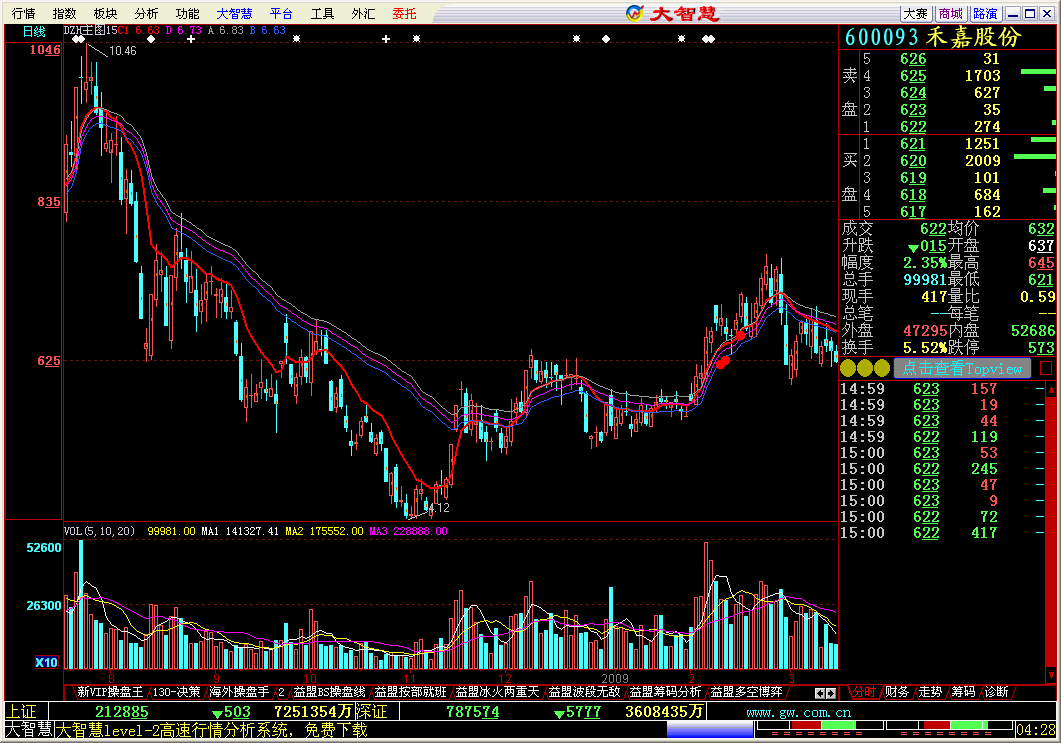1061x743 pixels.
Task: Click the blue progress bar in status bar
Action: tap(710, 729)
